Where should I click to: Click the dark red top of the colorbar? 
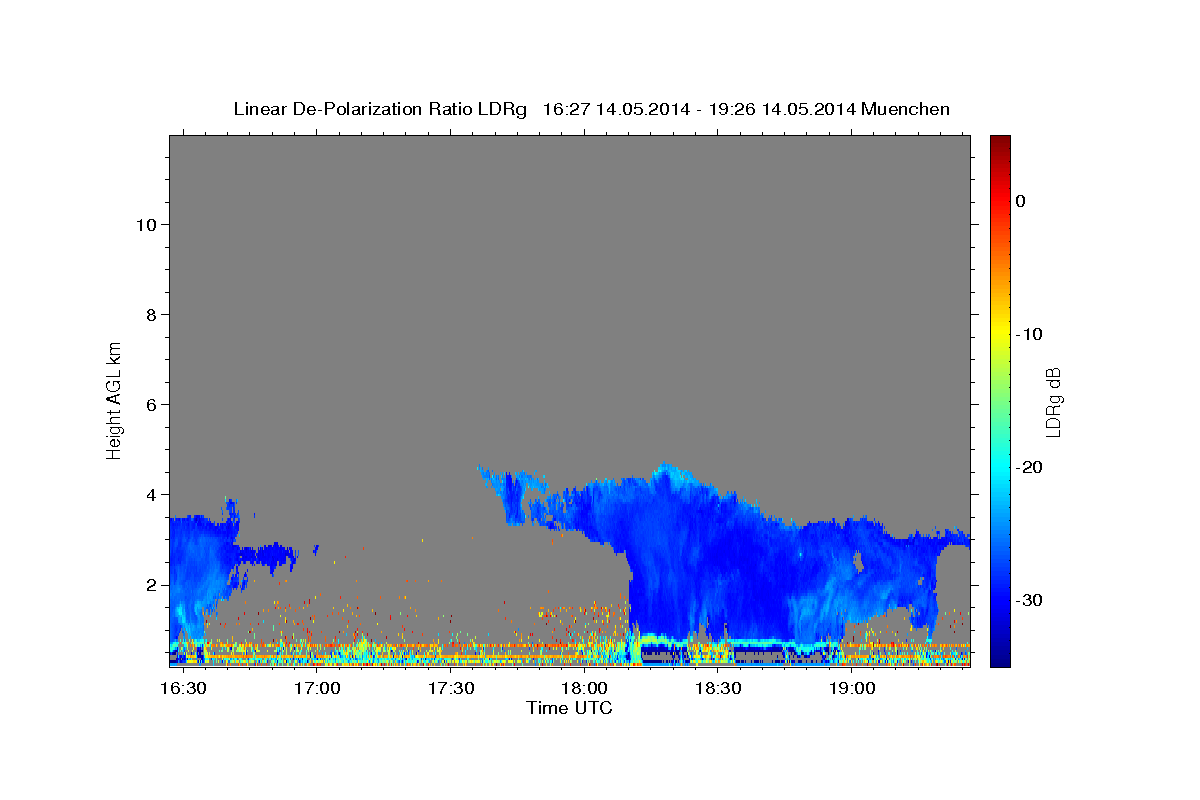pyautogui.click(x=999, y=145)
